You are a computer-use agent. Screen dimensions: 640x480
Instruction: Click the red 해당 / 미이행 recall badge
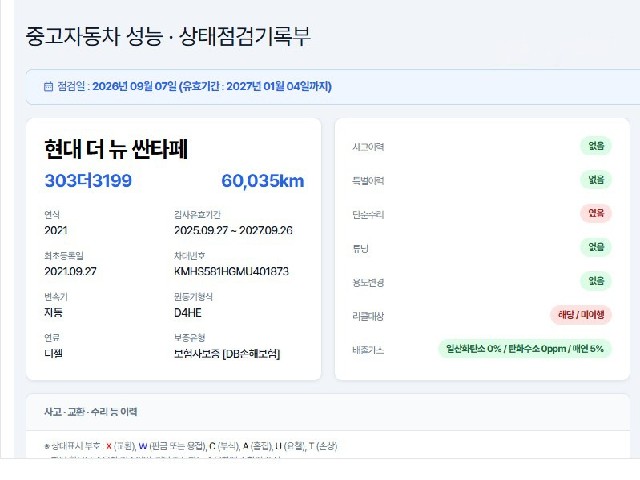click(x=581, y=315)
